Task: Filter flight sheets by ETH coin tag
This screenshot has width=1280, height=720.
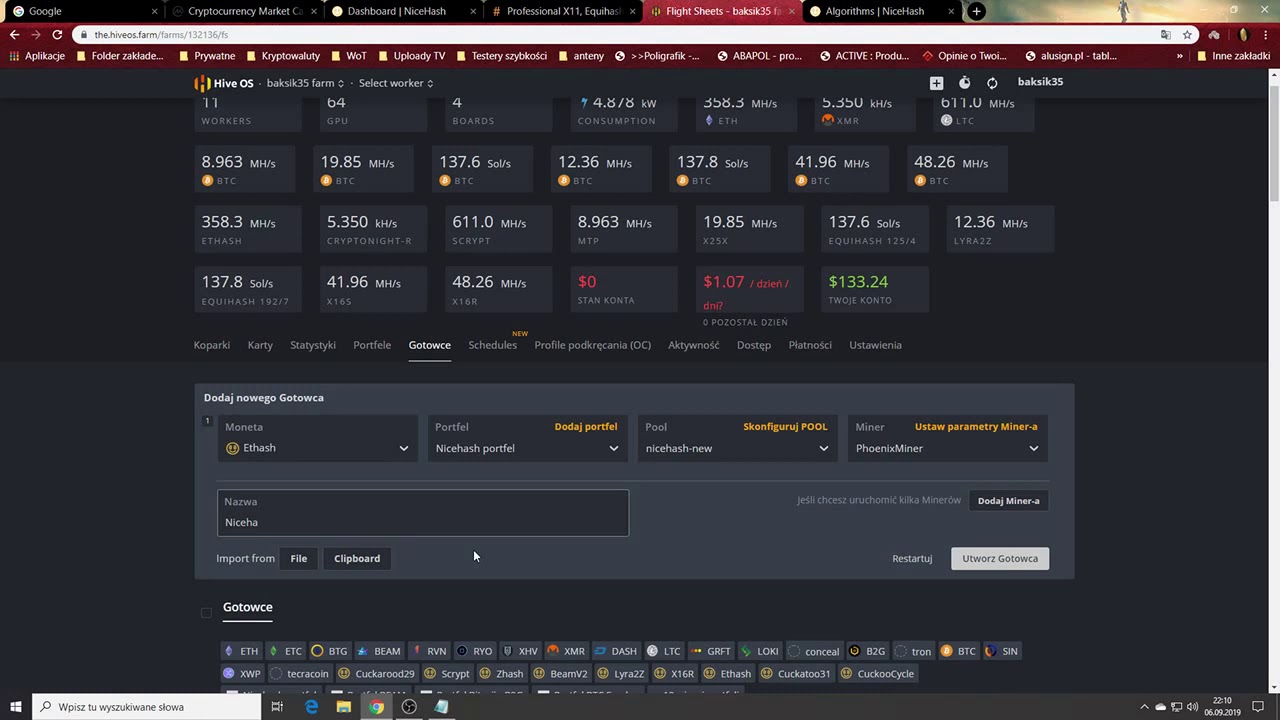Action: [240, 651]
